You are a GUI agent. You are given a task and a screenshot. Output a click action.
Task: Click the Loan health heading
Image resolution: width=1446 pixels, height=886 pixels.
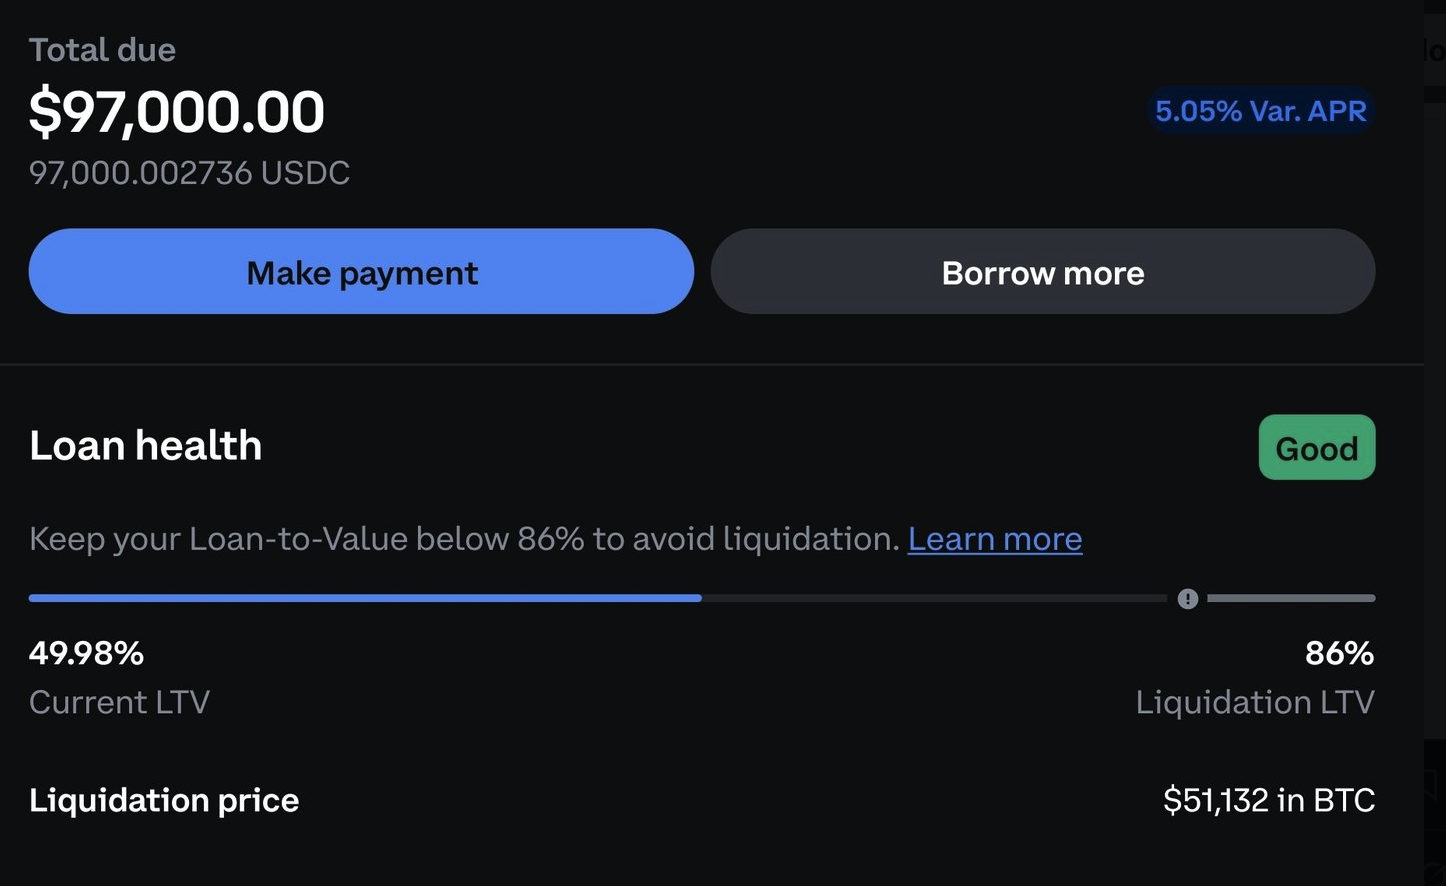146,445
